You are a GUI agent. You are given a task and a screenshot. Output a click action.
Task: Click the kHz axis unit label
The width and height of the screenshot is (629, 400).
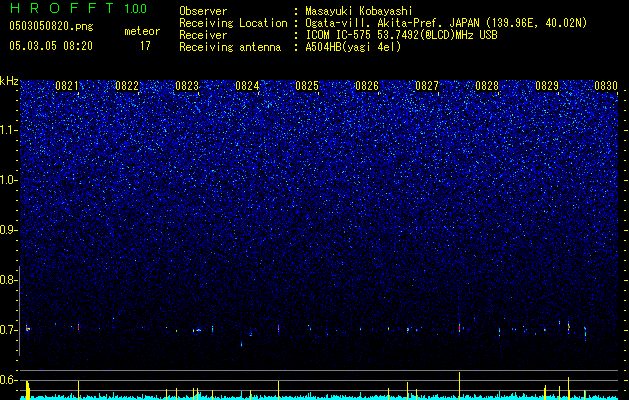click(x=9, y=81)
